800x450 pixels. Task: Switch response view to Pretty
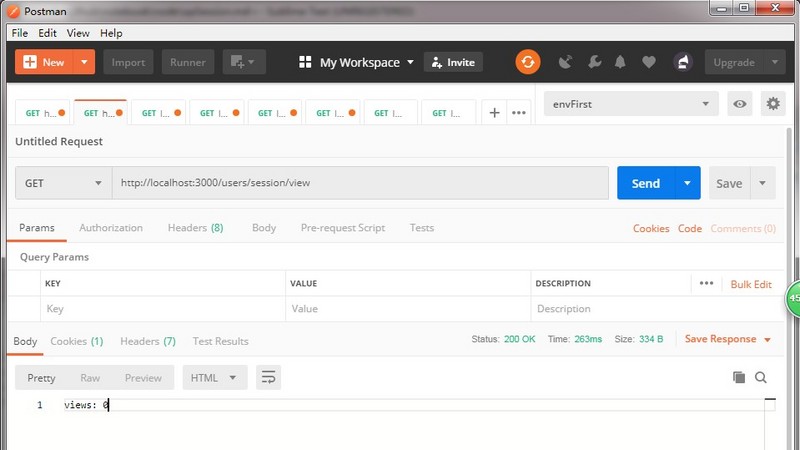pyautogui.click(x=41, y=378)
